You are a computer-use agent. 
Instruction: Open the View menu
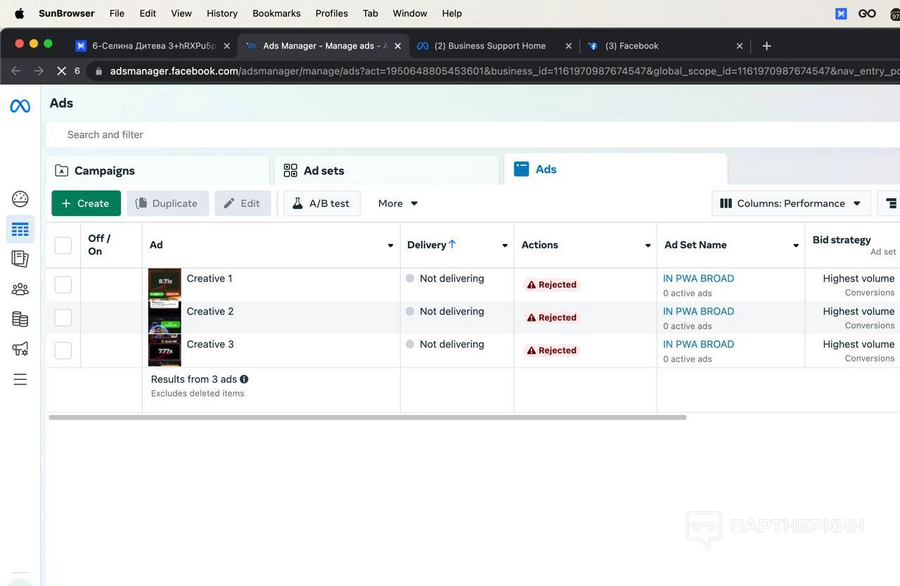pos(181,13)
